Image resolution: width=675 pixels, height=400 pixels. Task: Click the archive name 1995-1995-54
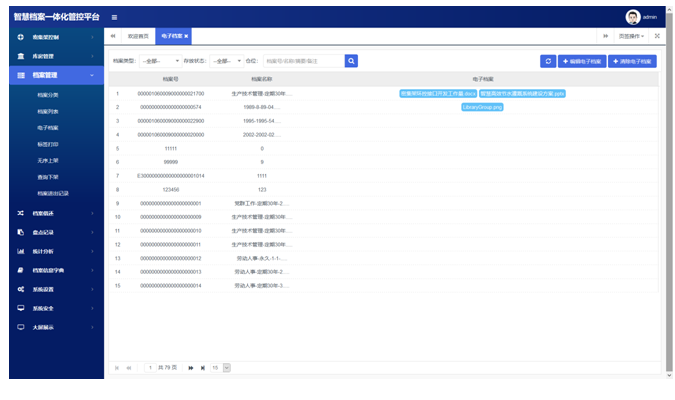tap(261, 121)
